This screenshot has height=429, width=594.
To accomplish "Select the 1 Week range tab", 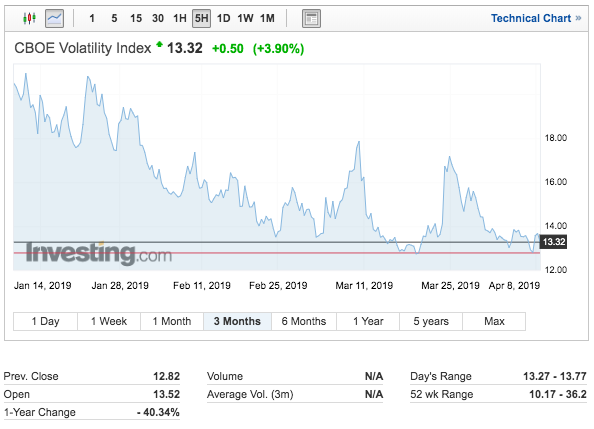I will (109, 321).
